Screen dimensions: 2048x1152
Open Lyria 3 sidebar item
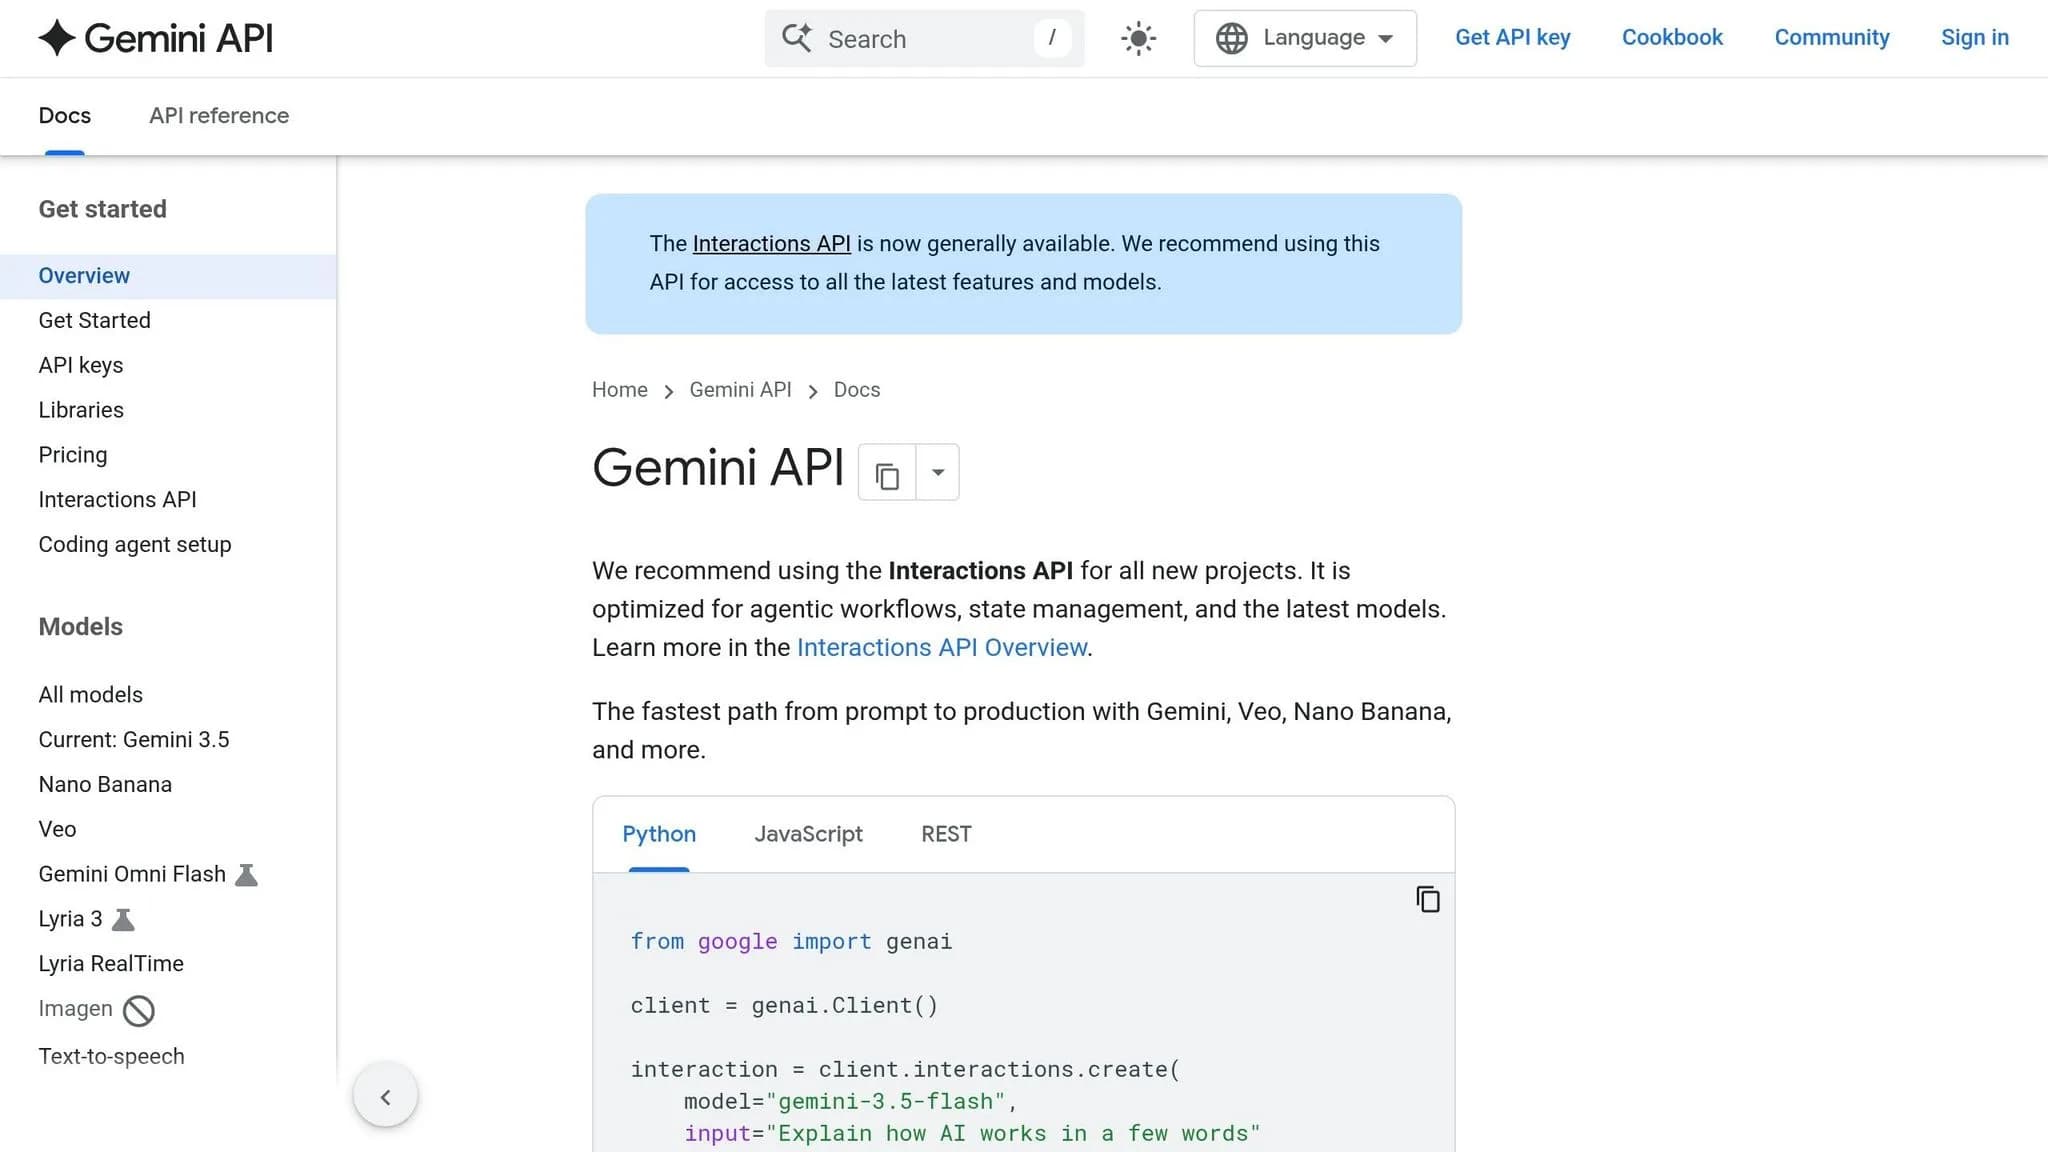pyautogui.click(x=70, y=920)
